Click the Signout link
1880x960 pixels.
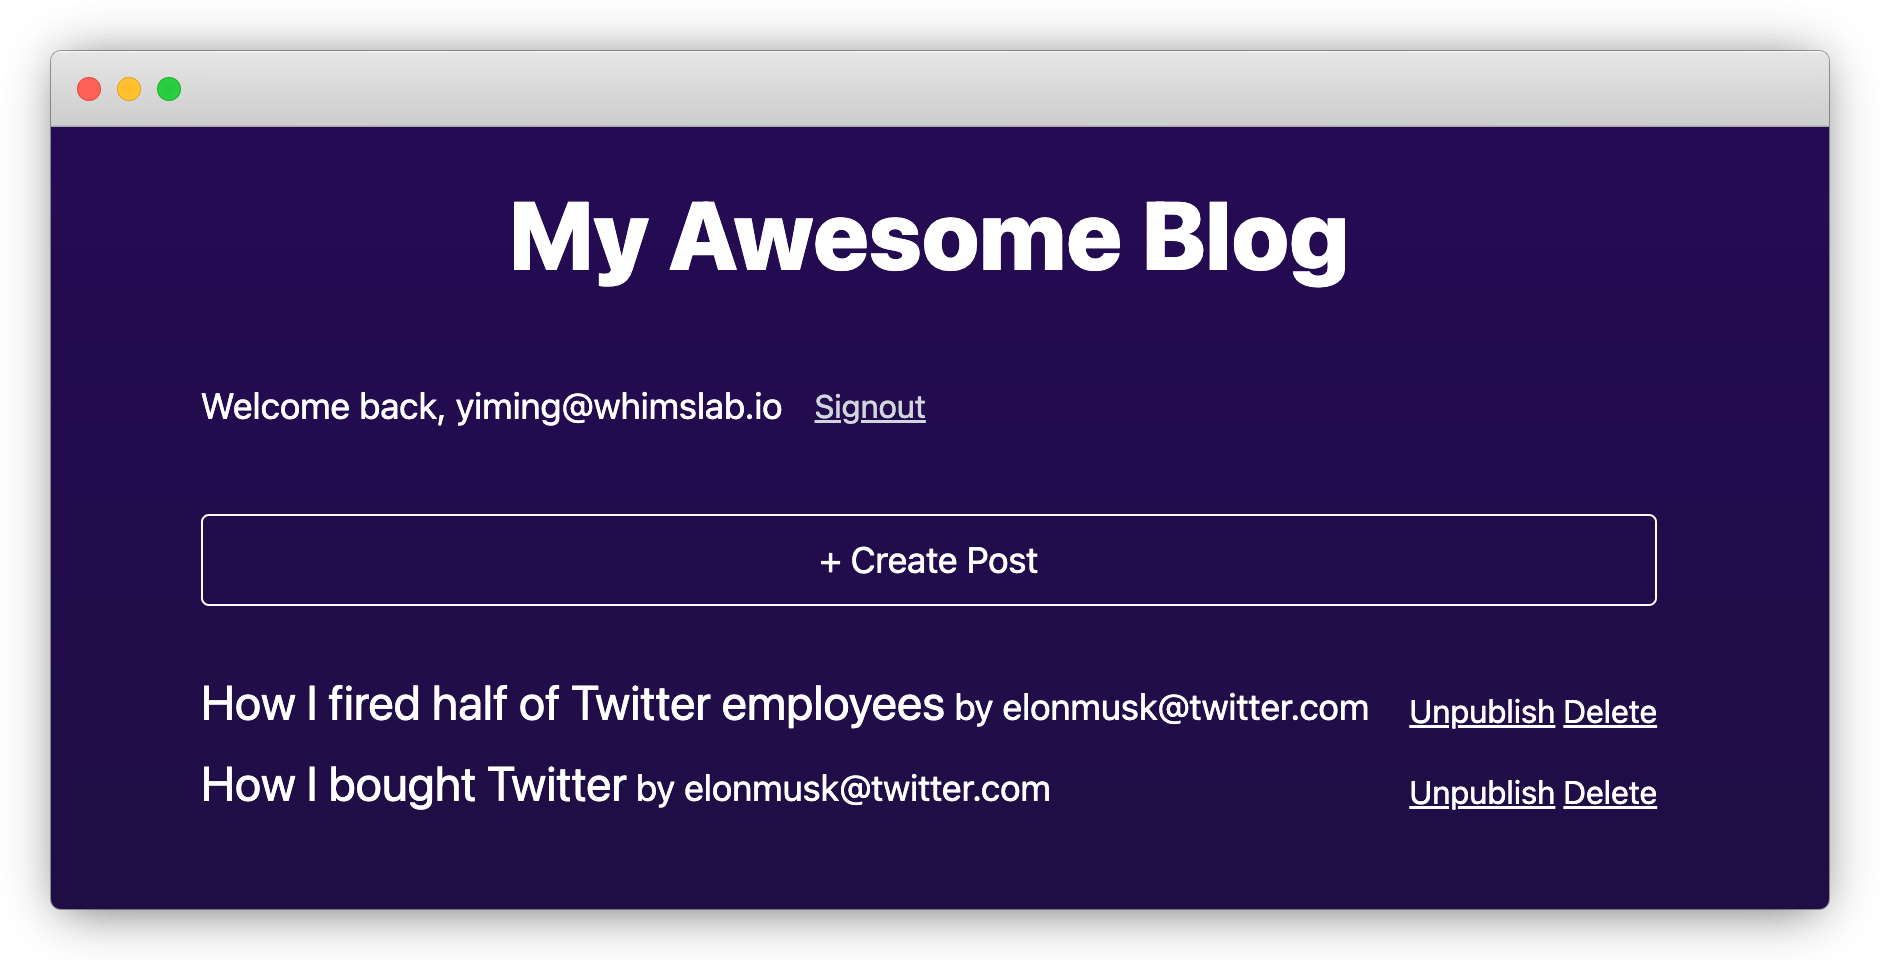pyautogui.click(x=869, y=407)
